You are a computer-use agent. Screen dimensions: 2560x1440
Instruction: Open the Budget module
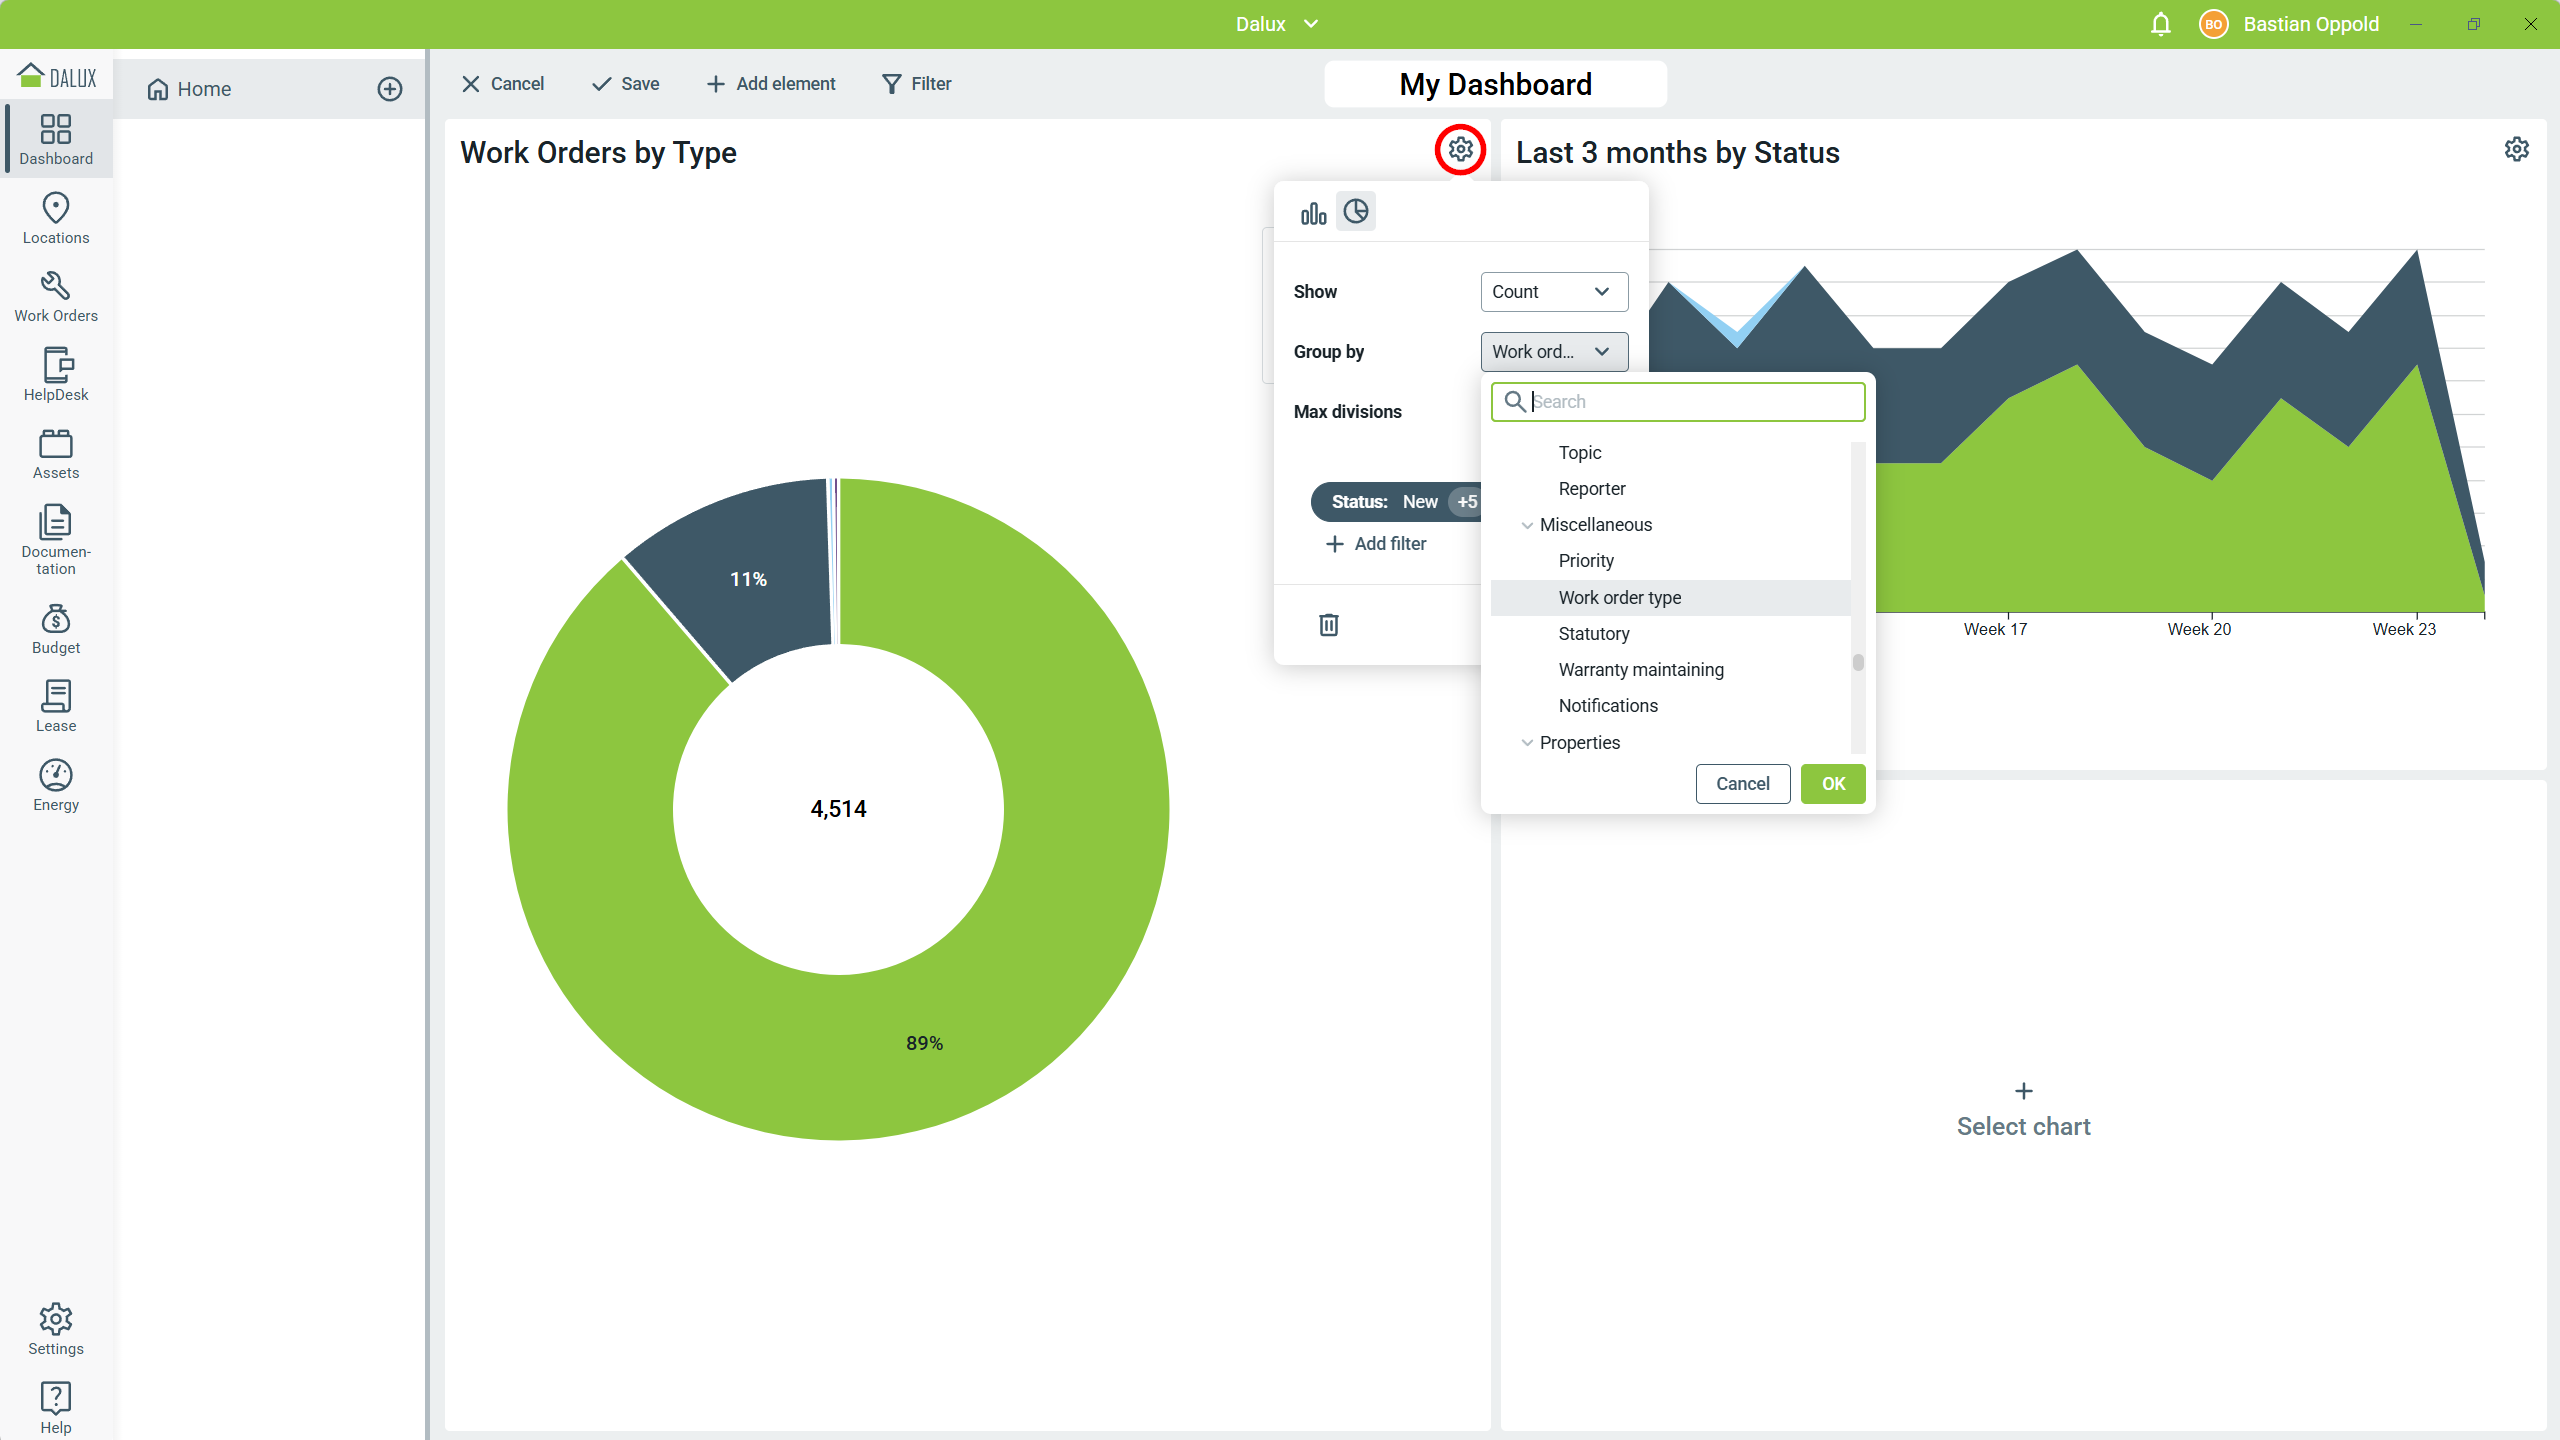[56, 629]
